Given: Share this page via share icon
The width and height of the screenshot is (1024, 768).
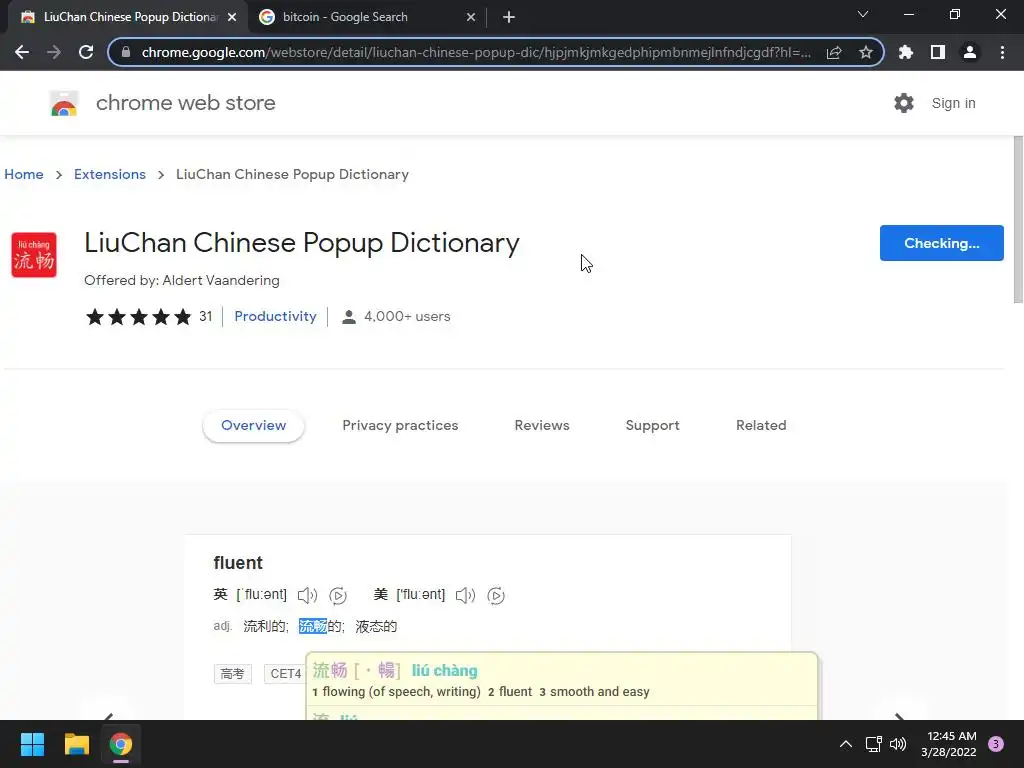Looking at the screenshot, I should (834, 53).
